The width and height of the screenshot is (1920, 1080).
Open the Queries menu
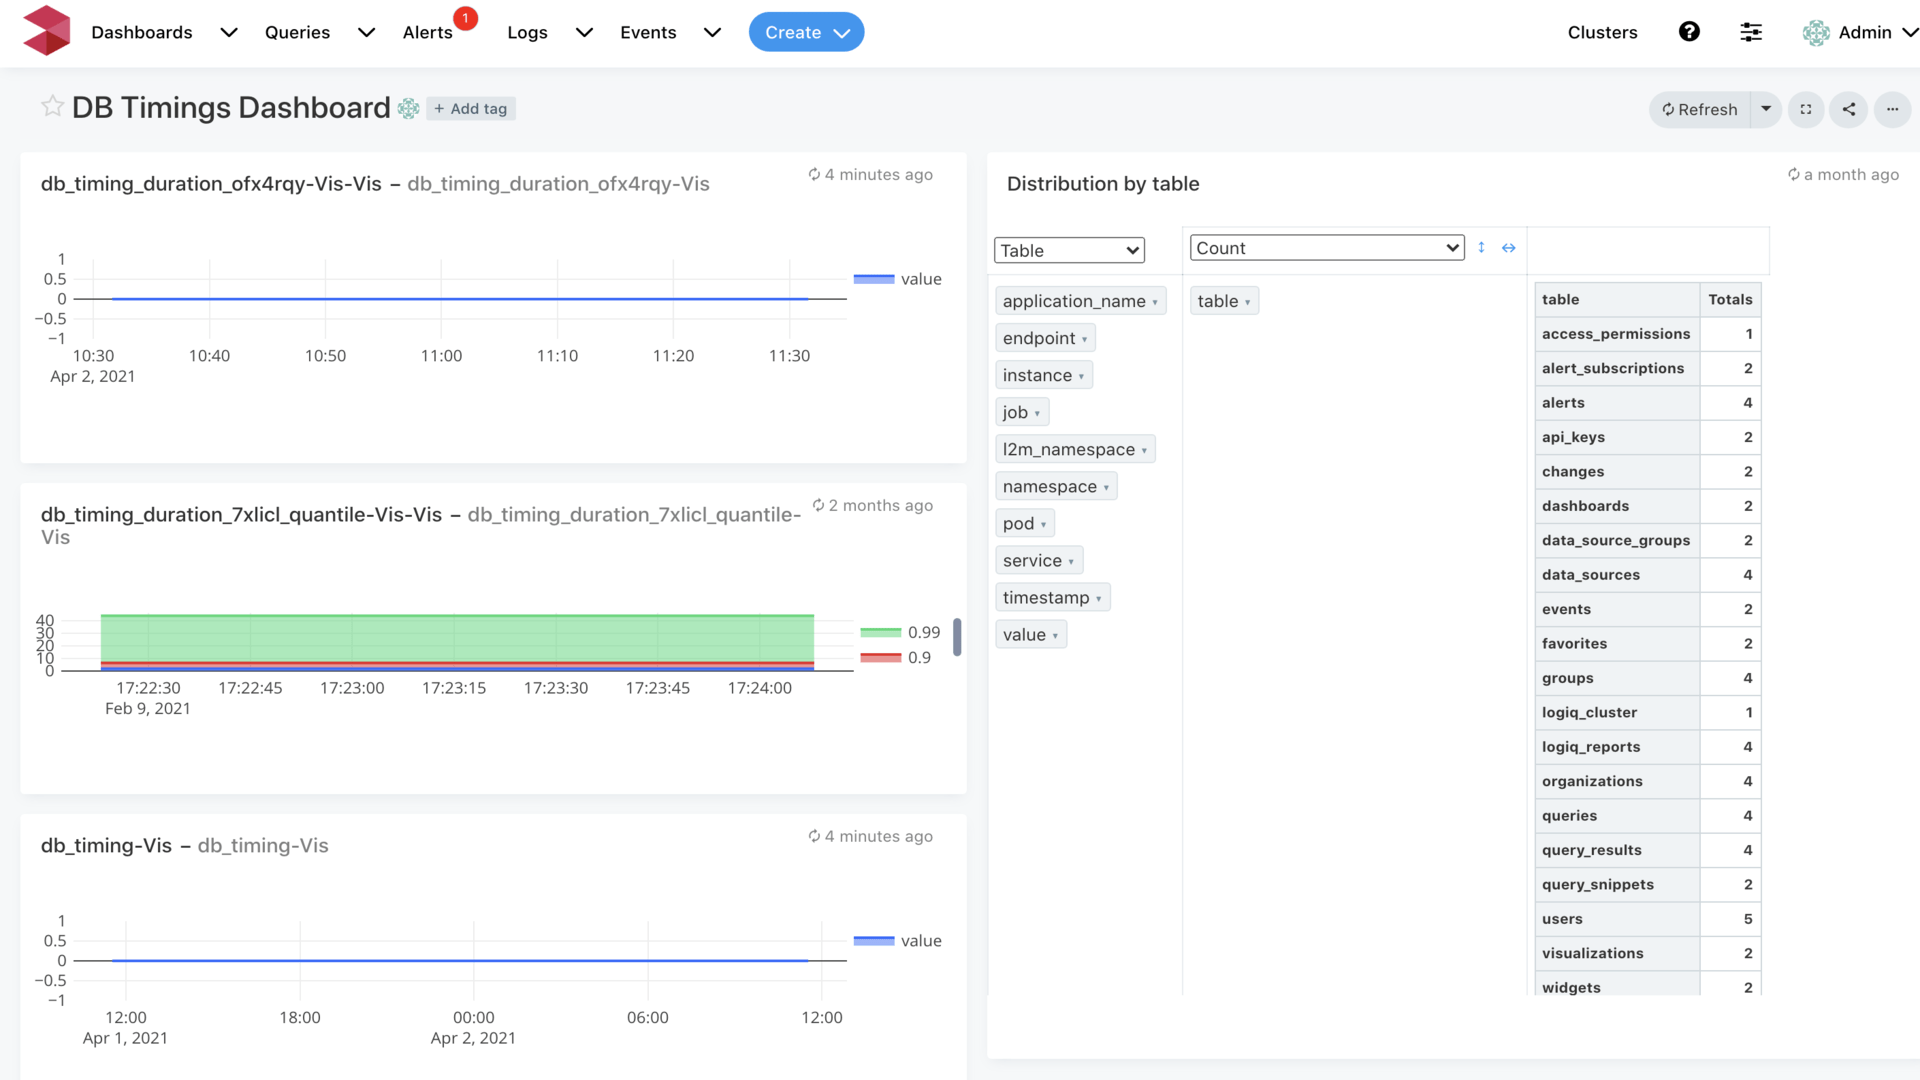coord(319,32)
